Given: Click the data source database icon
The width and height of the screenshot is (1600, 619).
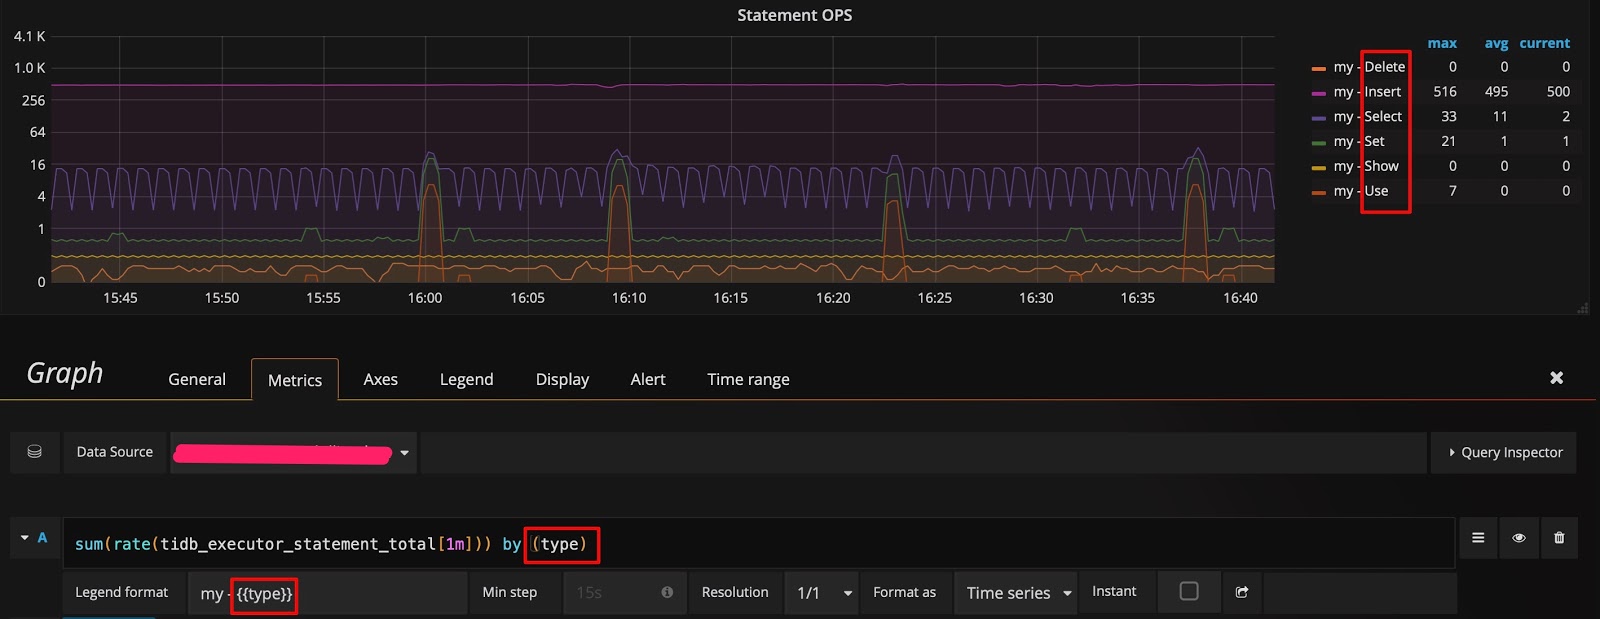Looking at the screenshot, I should pyautogui.click(x=34, y=452).
